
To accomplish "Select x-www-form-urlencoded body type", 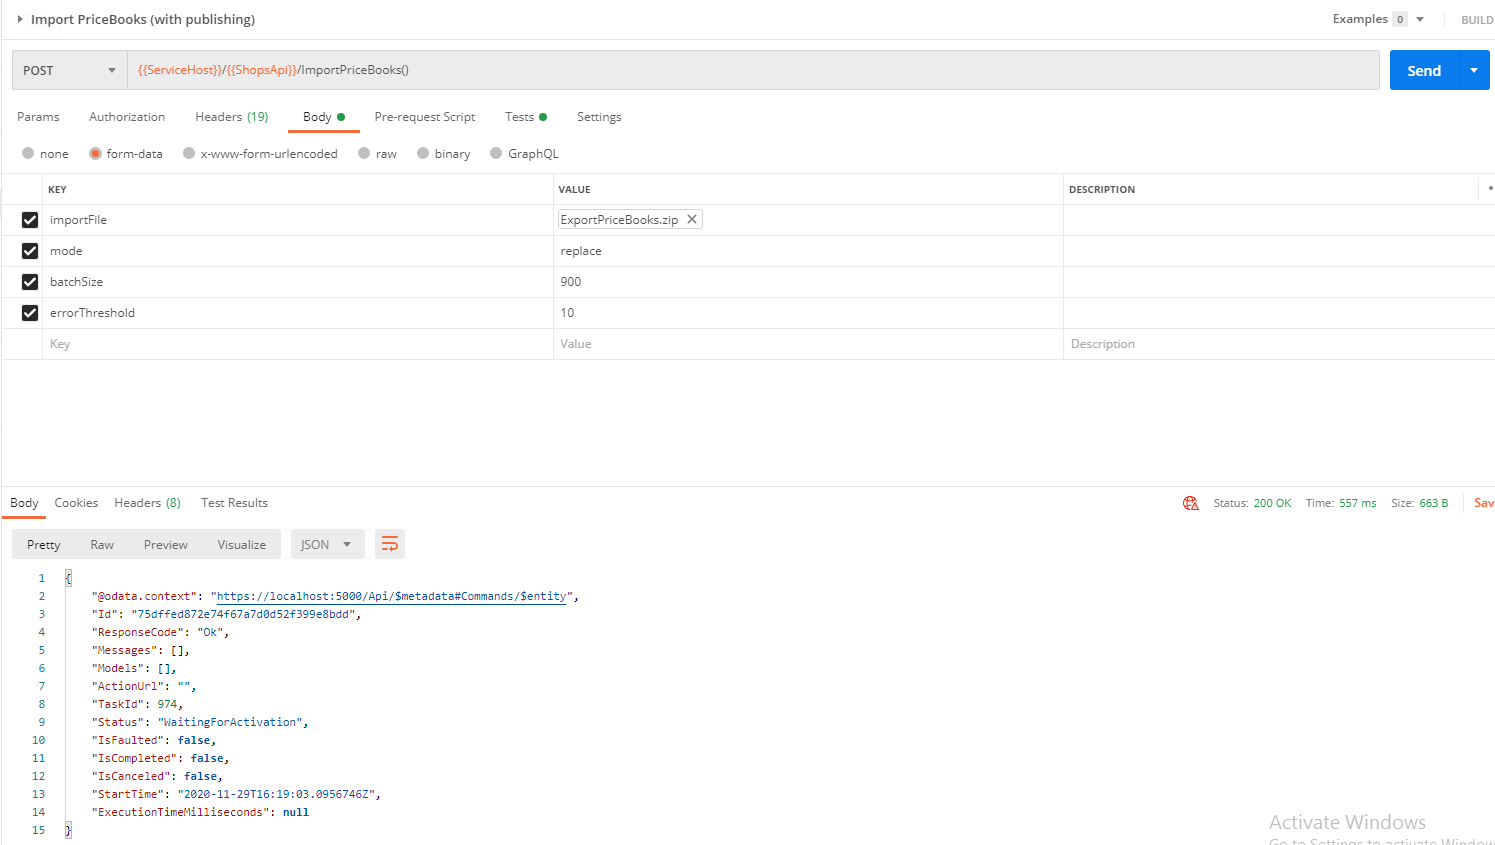I will 188,153.
